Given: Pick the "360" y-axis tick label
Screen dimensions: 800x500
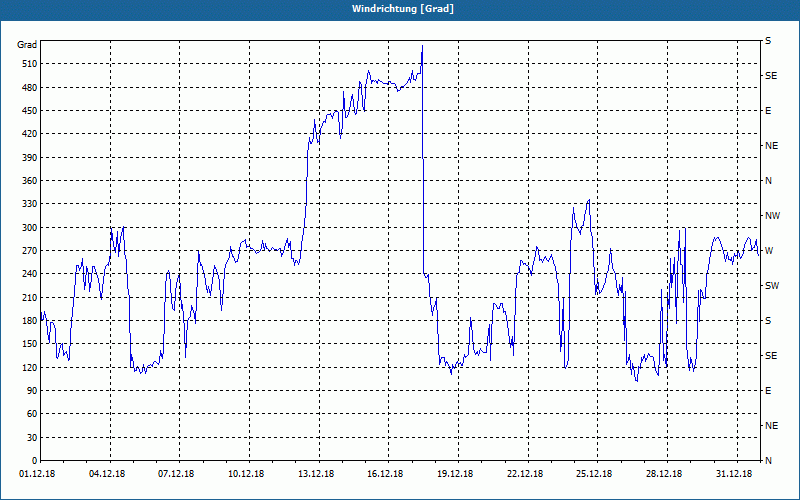Looking at the screenshot, I should point(30,181).
